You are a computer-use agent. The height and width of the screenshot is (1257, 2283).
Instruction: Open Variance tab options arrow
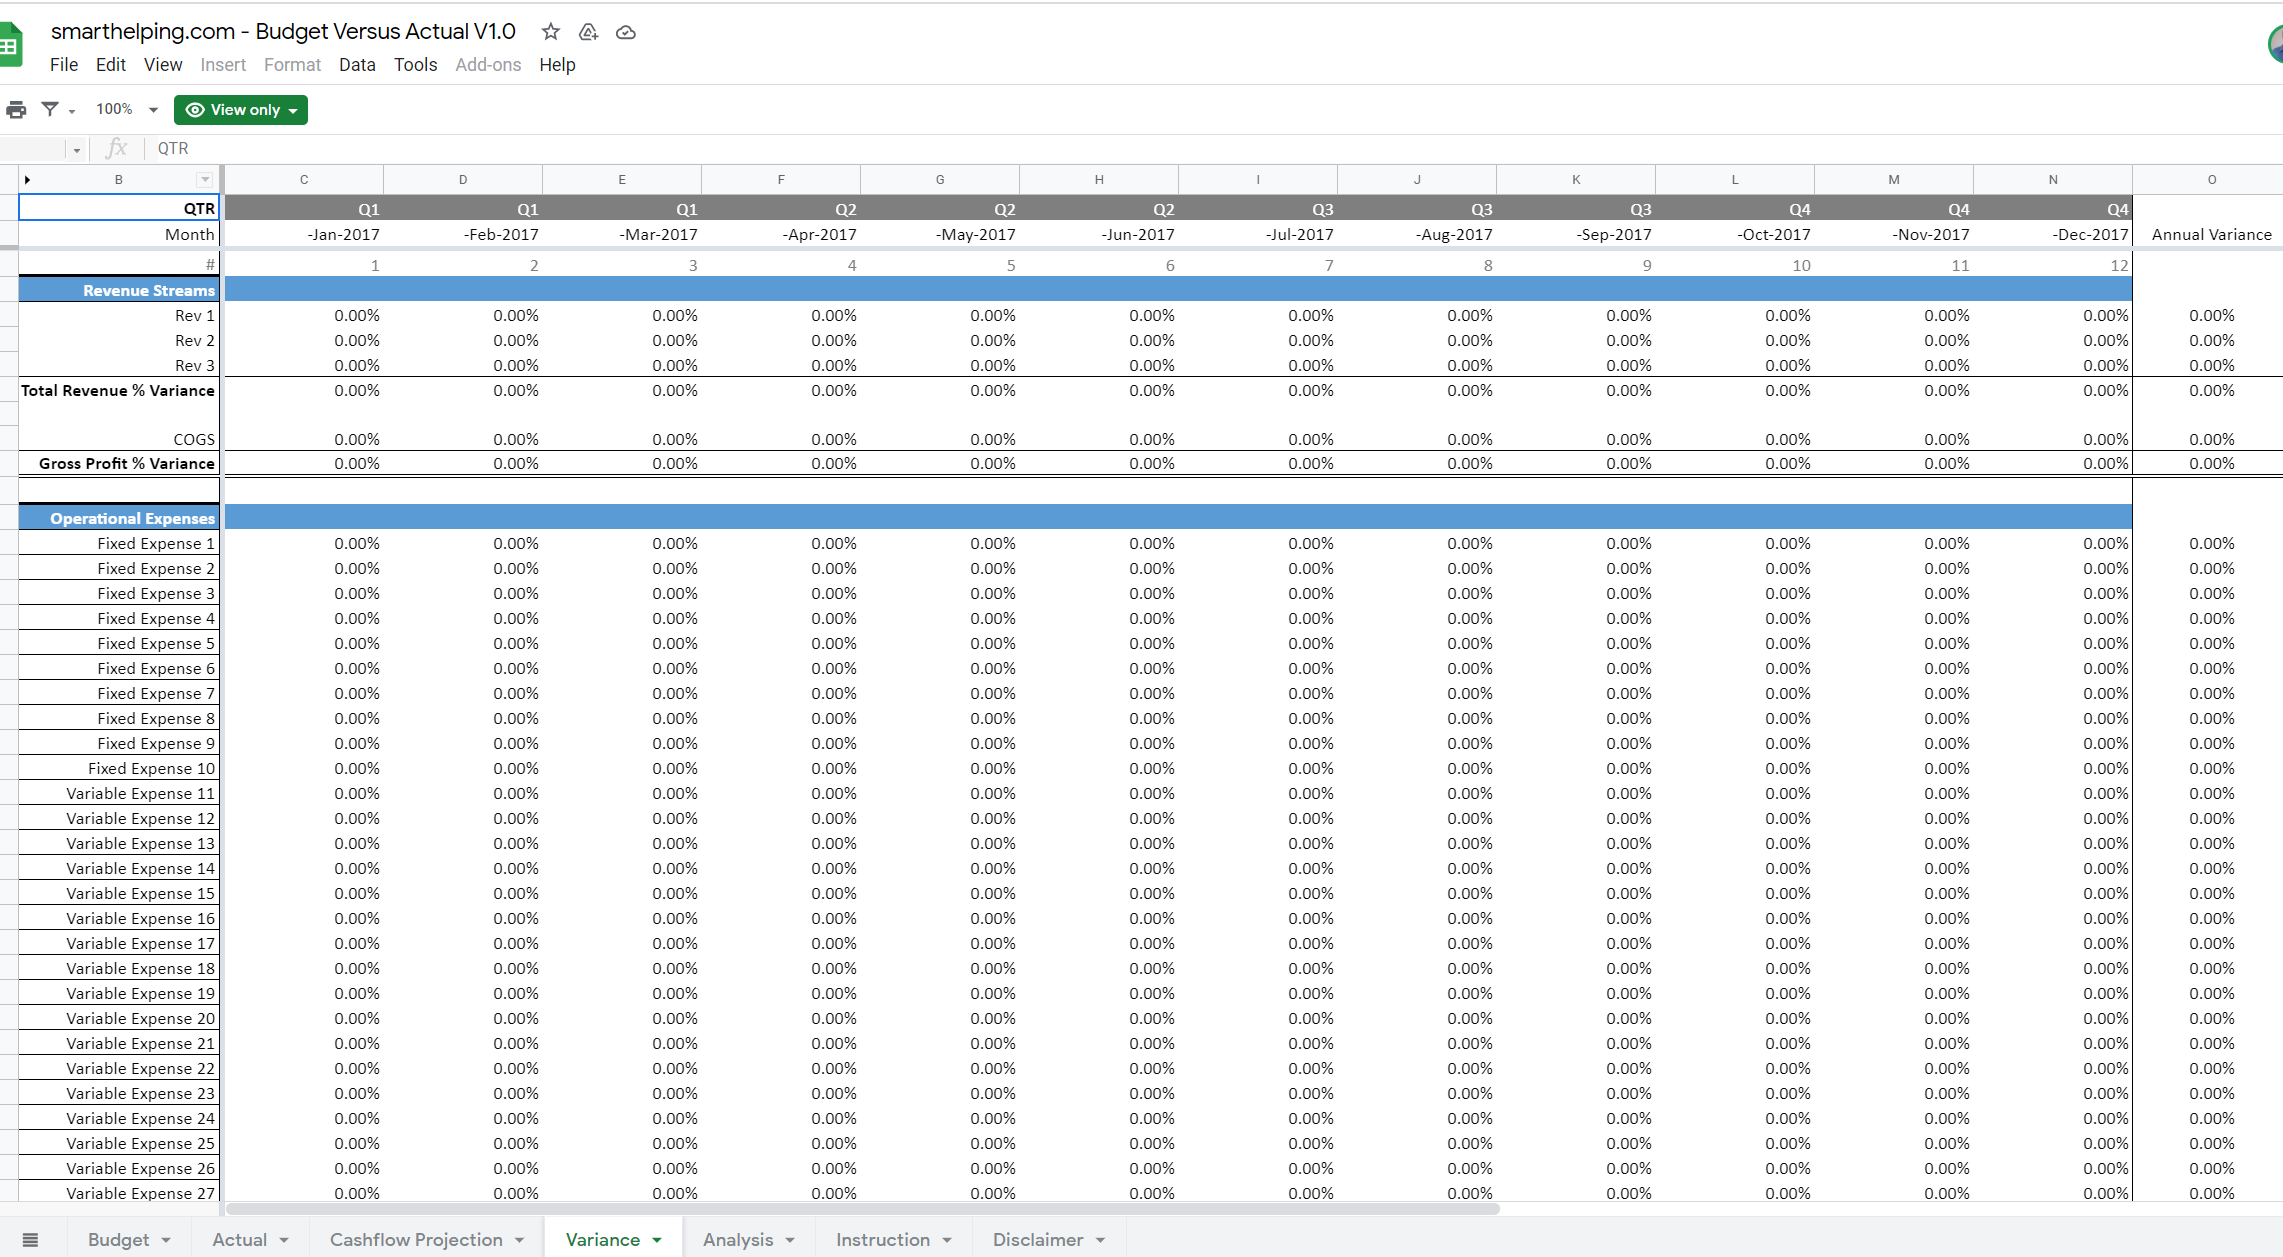pyautogui.click(x=657, y=1240)
